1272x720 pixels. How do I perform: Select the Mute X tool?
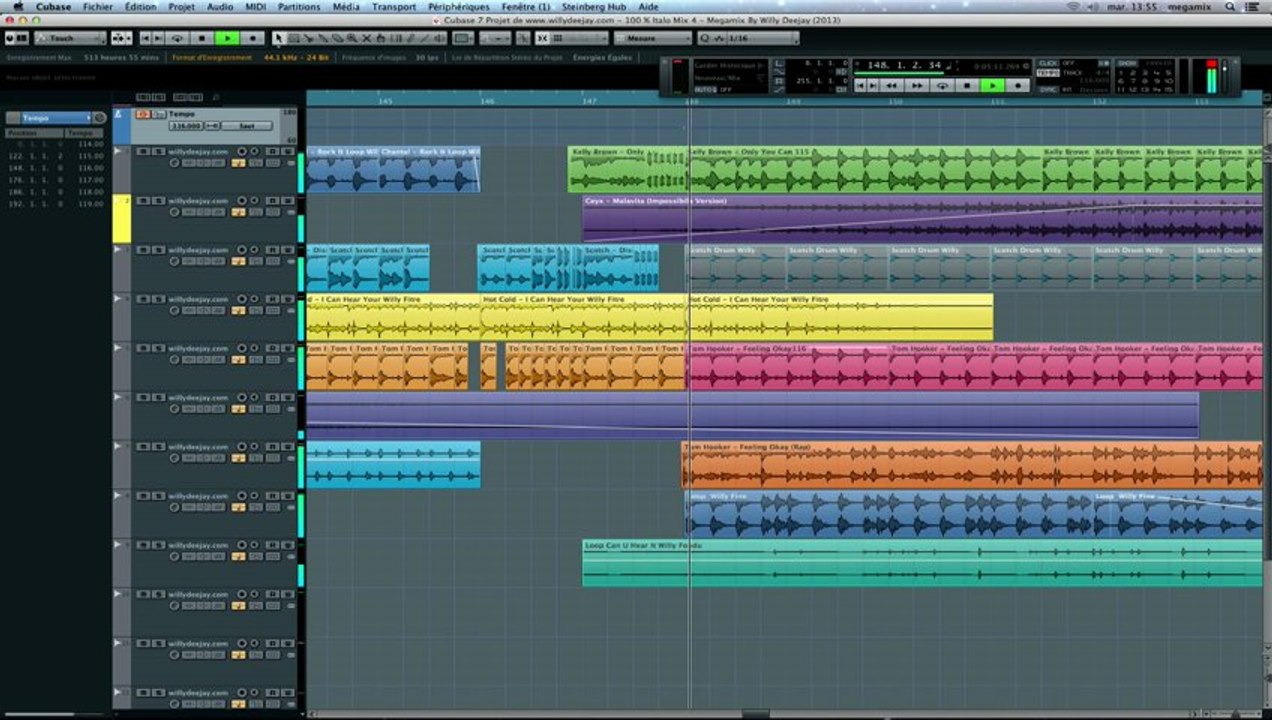pos(366,38)
